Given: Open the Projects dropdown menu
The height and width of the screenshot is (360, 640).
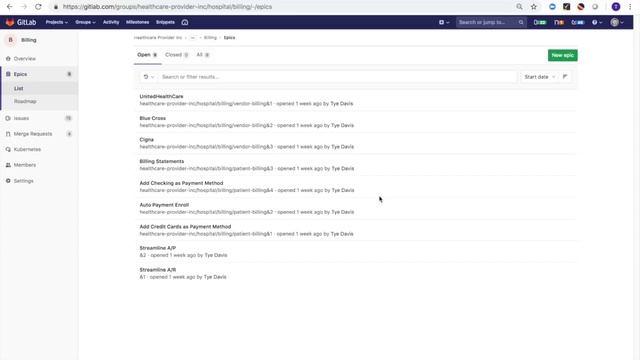Looking at the screenshot, I should (x=57, y=22).
